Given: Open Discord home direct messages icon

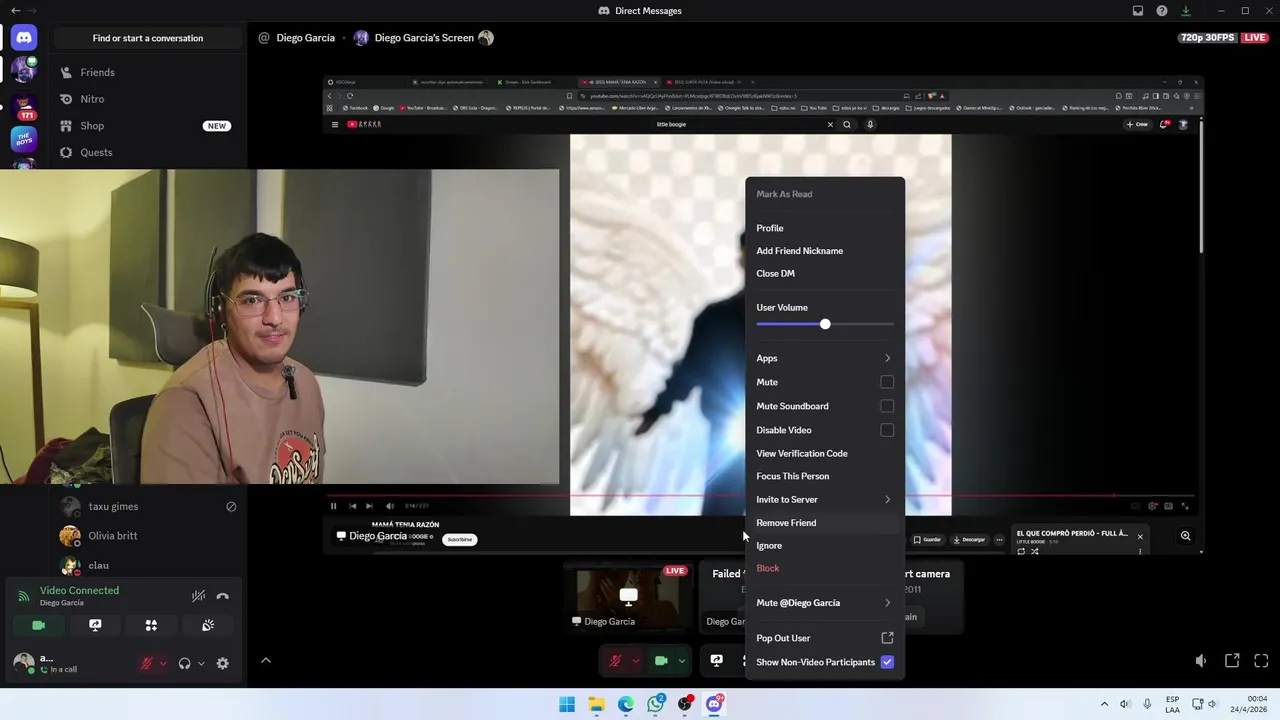Looking at the screenshot, I should click(x=24, y=38).
